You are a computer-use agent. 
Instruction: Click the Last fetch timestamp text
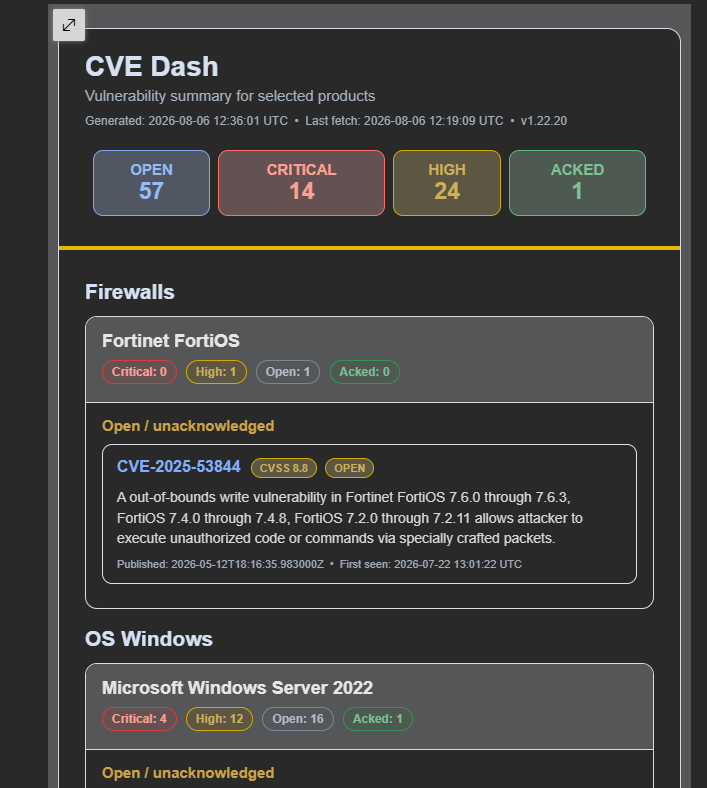coord(404,121)
